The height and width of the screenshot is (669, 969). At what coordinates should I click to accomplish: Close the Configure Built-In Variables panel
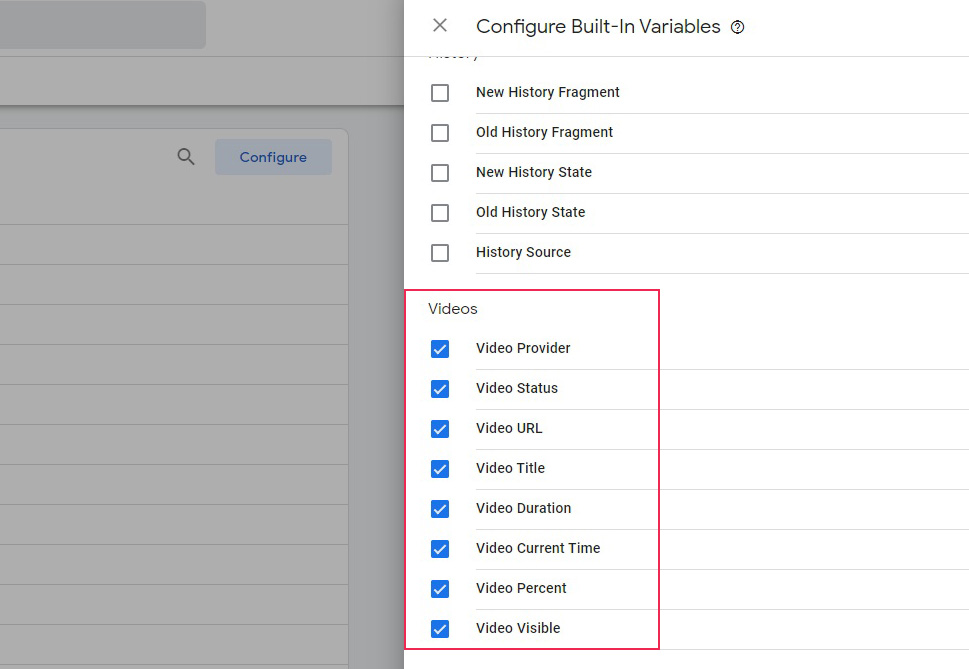coord(440,25)
